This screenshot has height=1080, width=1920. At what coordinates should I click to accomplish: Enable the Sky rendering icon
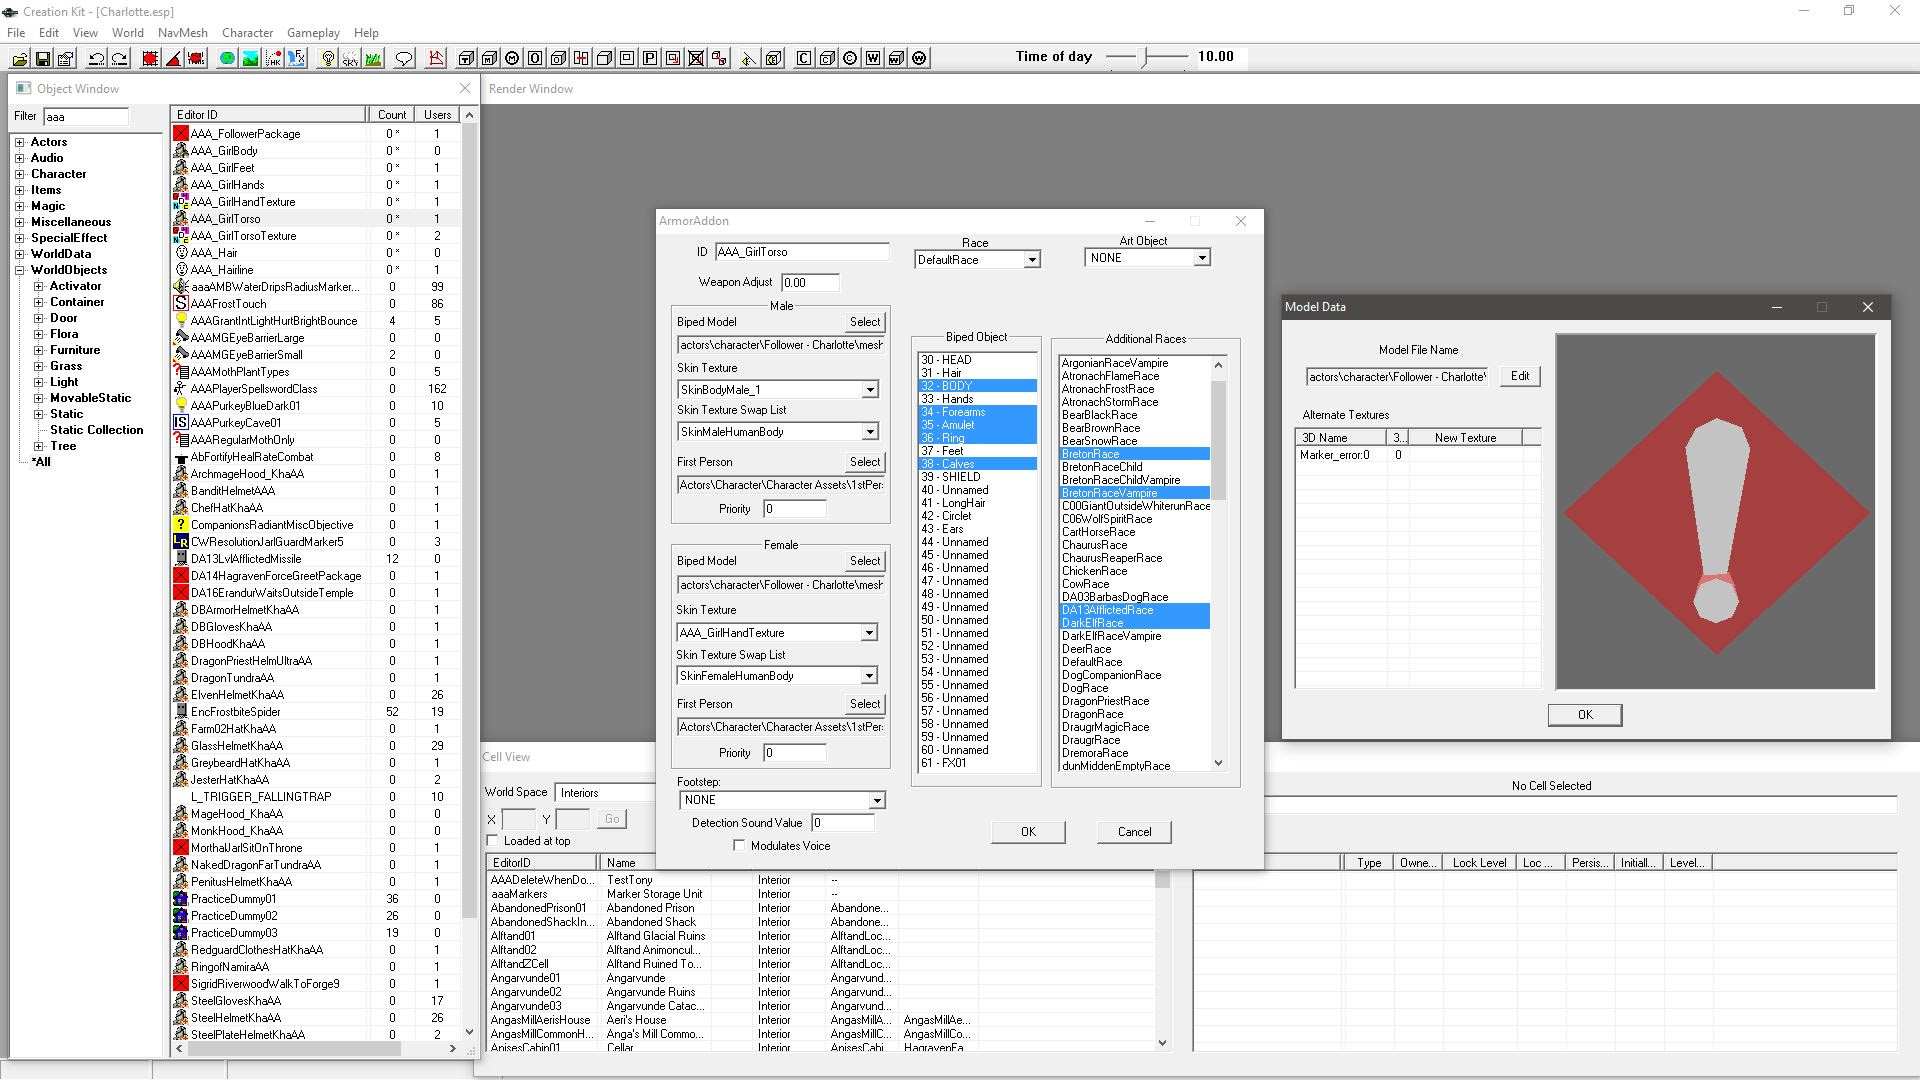click(350, 58)
